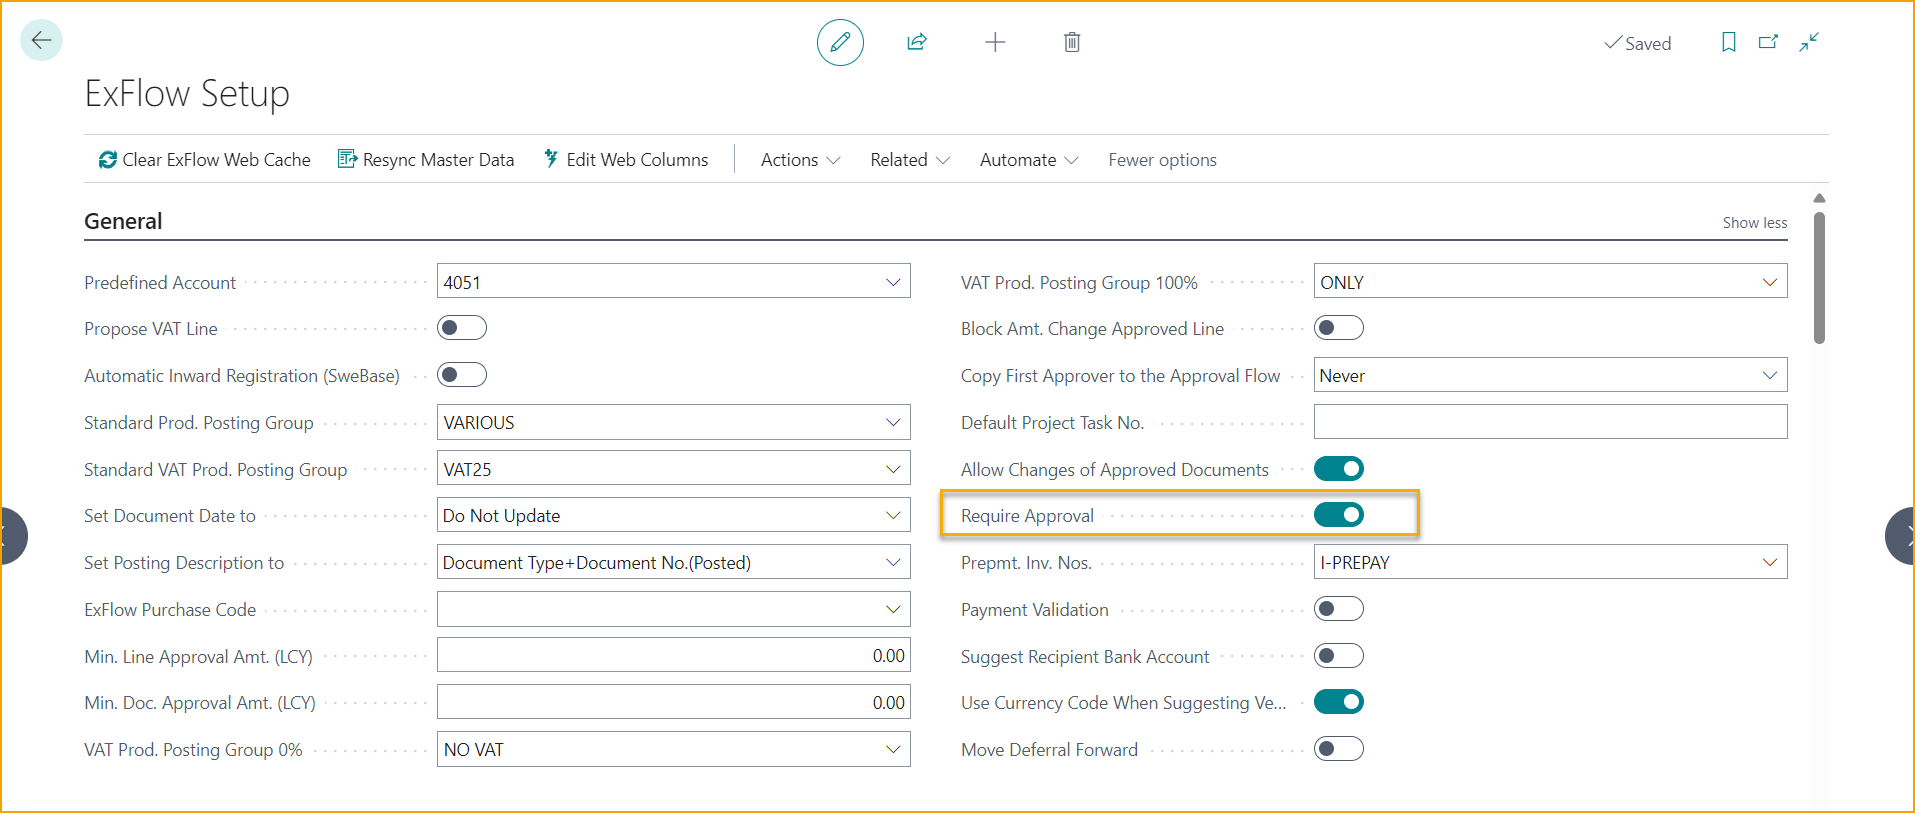The height and width of the screenshot is (813, 1915).
Task: Toggle Propose VAT Line switch
Action: (x=462, y=328)
